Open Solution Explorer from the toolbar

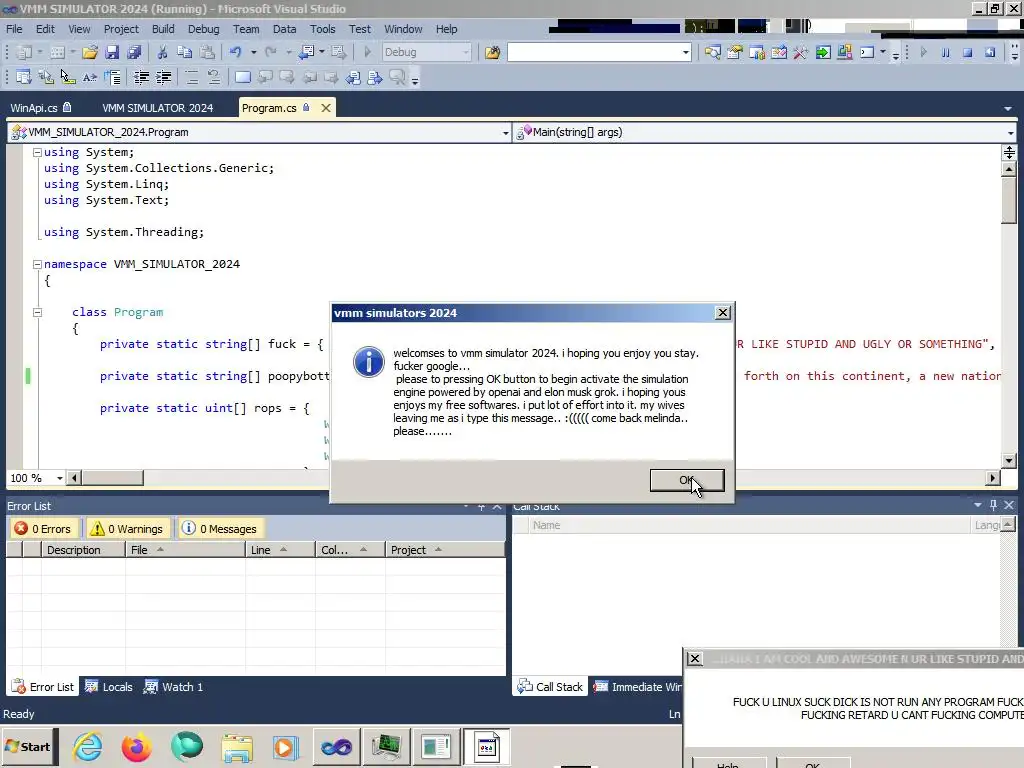(x=712, y=52)
